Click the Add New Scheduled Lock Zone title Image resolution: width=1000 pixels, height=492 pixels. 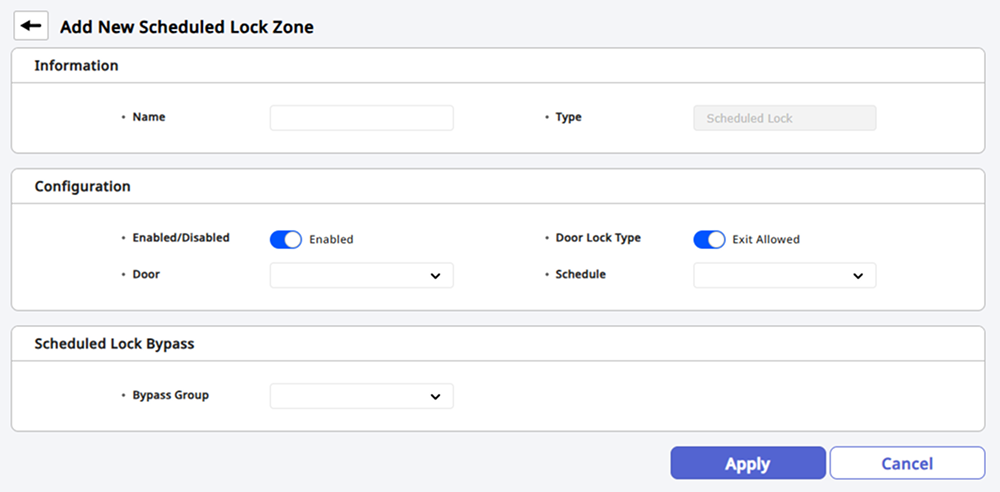[x=187, y=27]
